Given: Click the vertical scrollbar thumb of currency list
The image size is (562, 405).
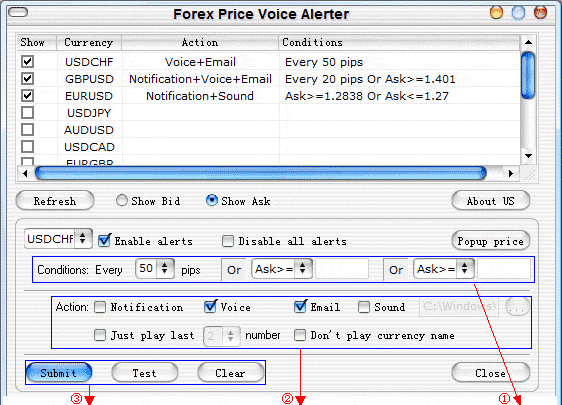Looking at the screenshot, I should coord(528,75).
